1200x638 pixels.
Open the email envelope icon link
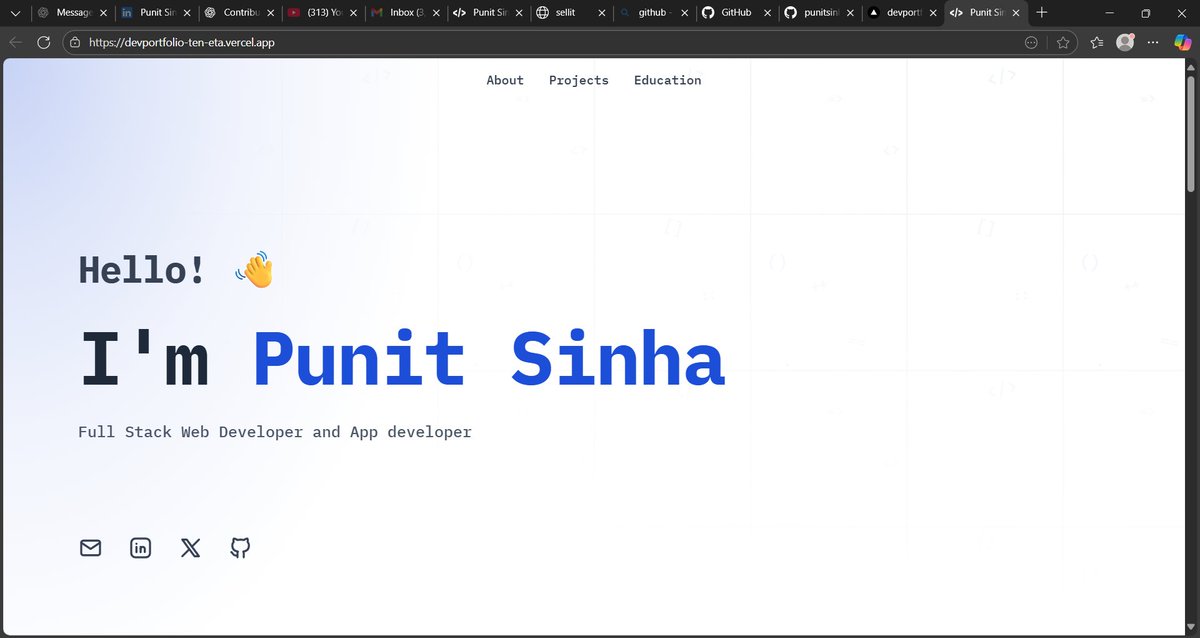pyautogui.click(x=91, y=548)
